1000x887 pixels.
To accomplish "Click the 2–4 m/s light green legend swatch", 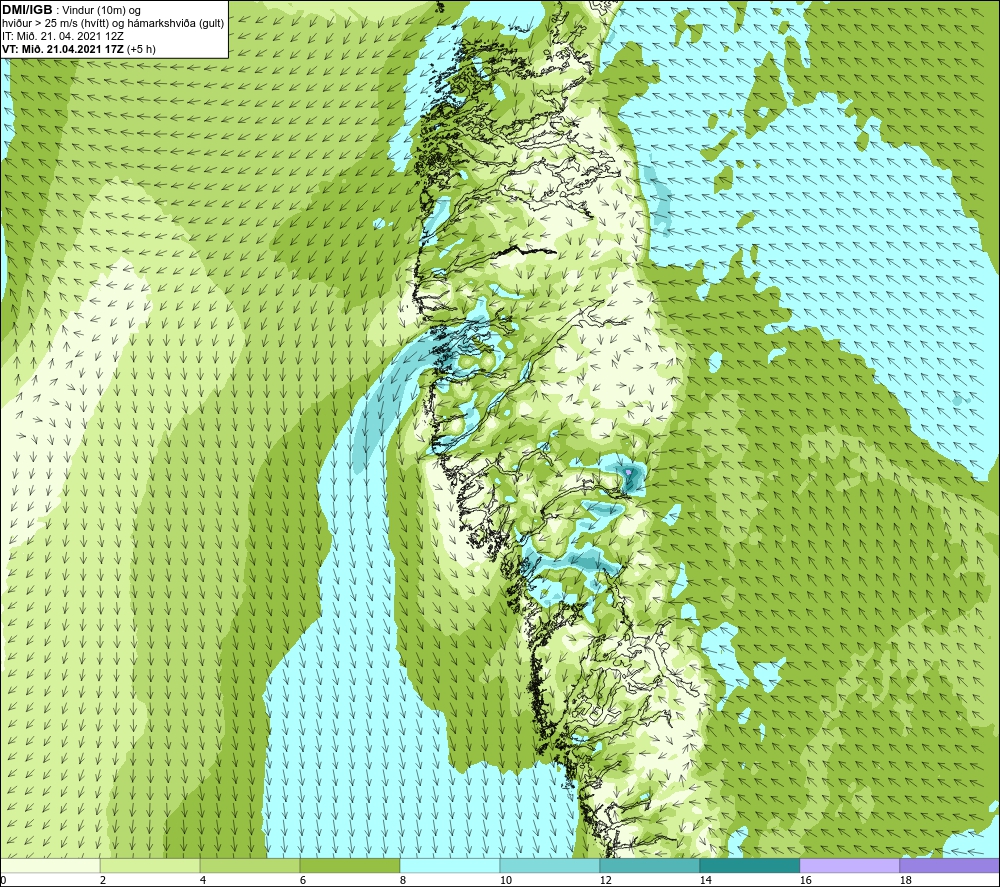I will point(150,865).
